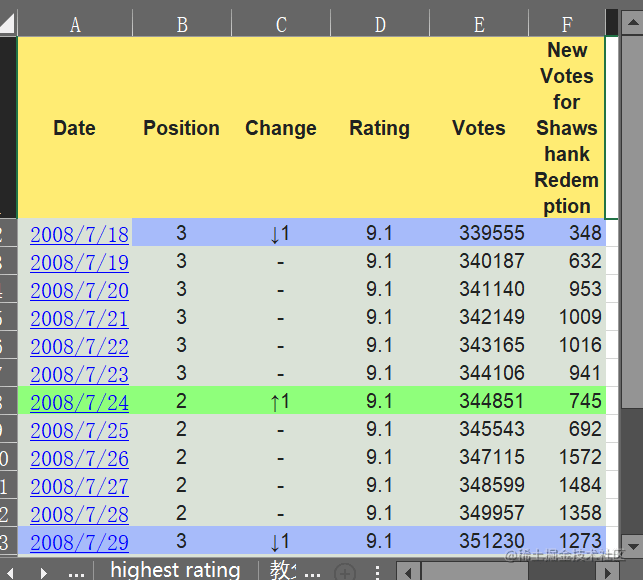
Task: Open the 2008/7/22 date link
Action: tap(79, 347)
